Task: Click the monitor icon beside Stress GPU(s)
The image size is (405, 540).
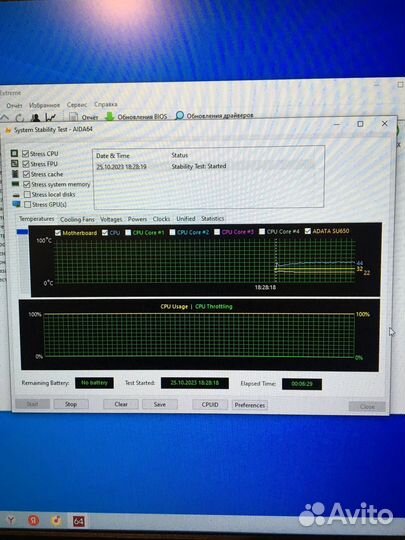Action: point(16,204)
